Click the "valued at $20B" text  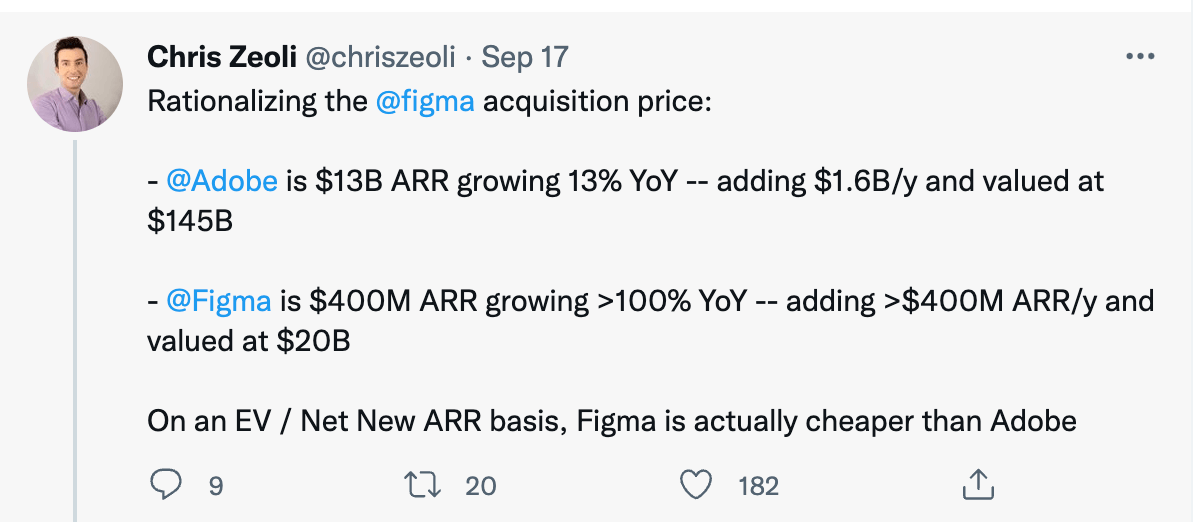248,340
